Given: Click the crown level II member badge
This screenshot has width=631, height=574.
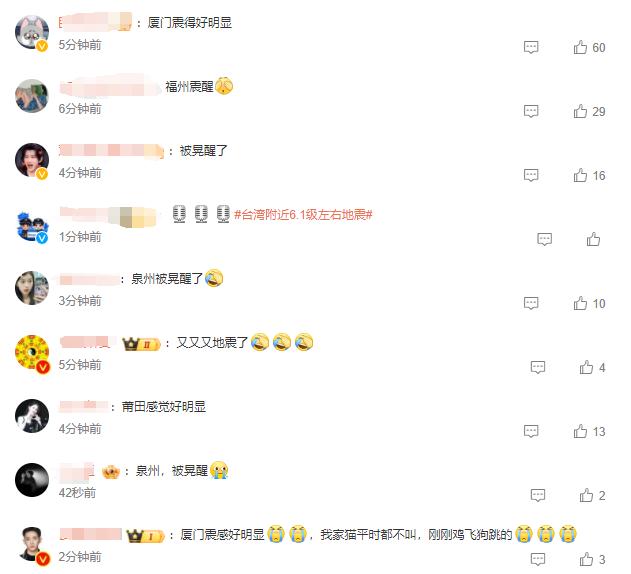Looking at the screenshot, I should tap(141, 344).
